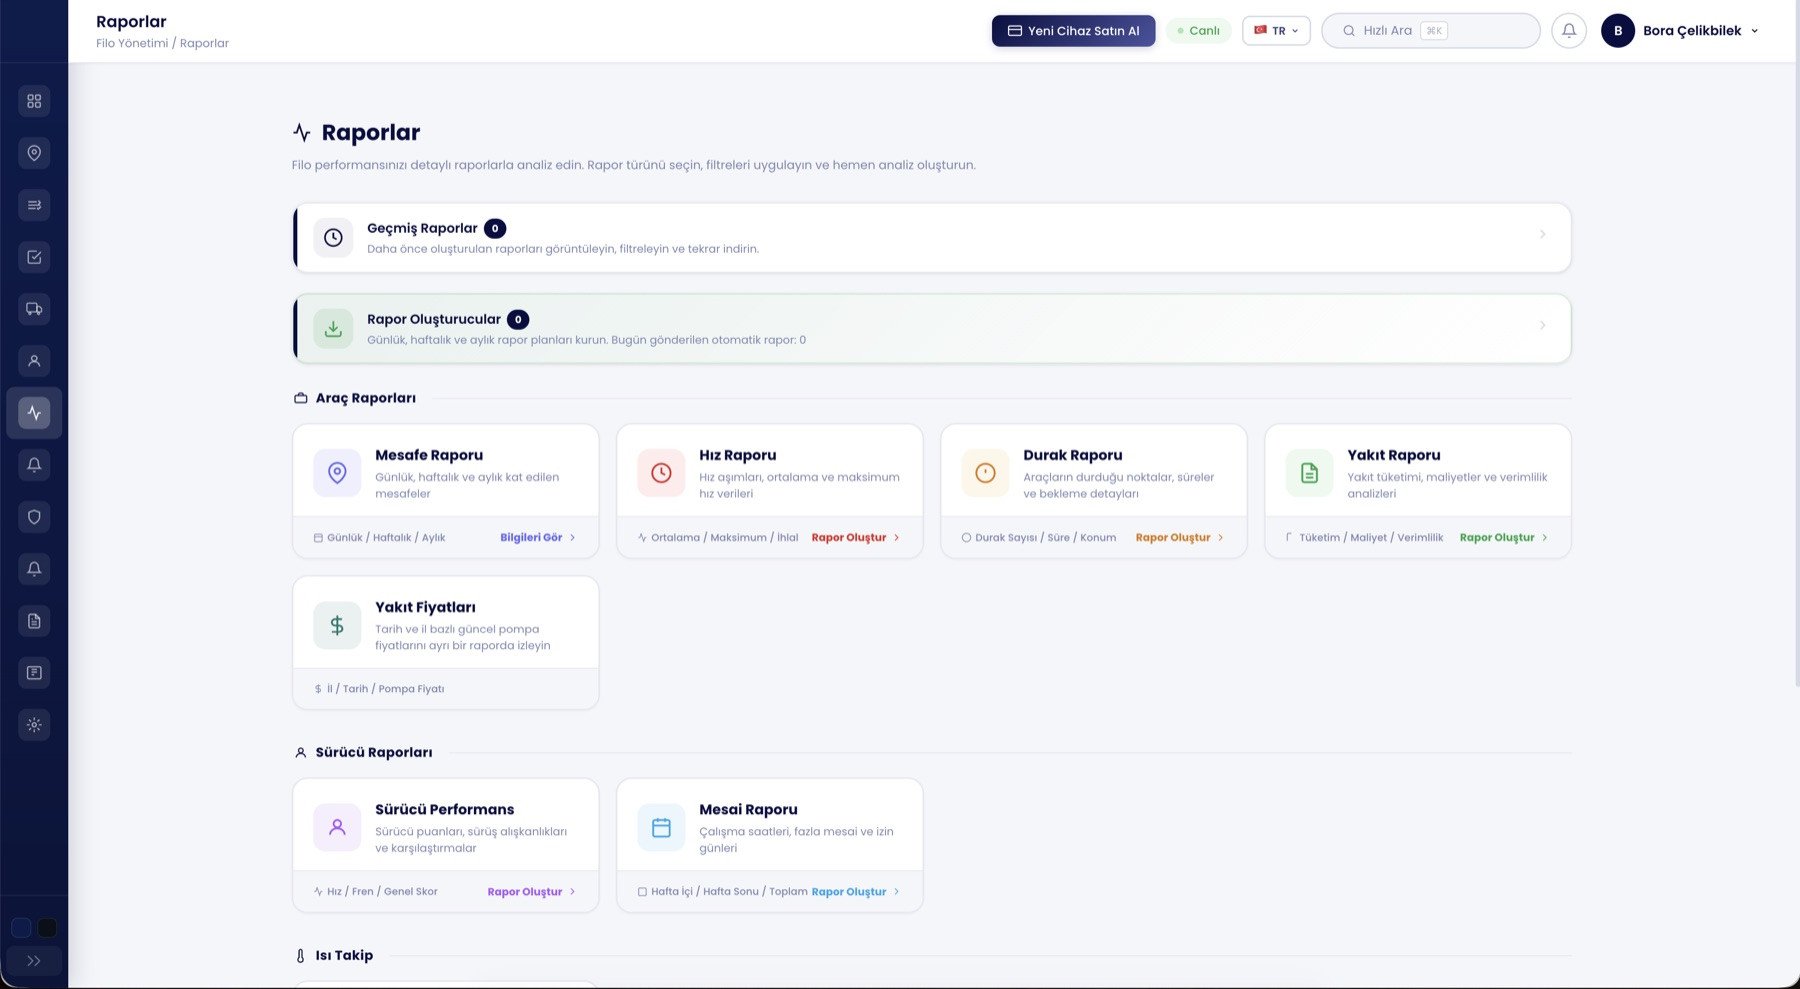The height and width of the screenshot is (989, 1800).
Task: Click the Mesafe Raporu pin icon
Action: 337,473
